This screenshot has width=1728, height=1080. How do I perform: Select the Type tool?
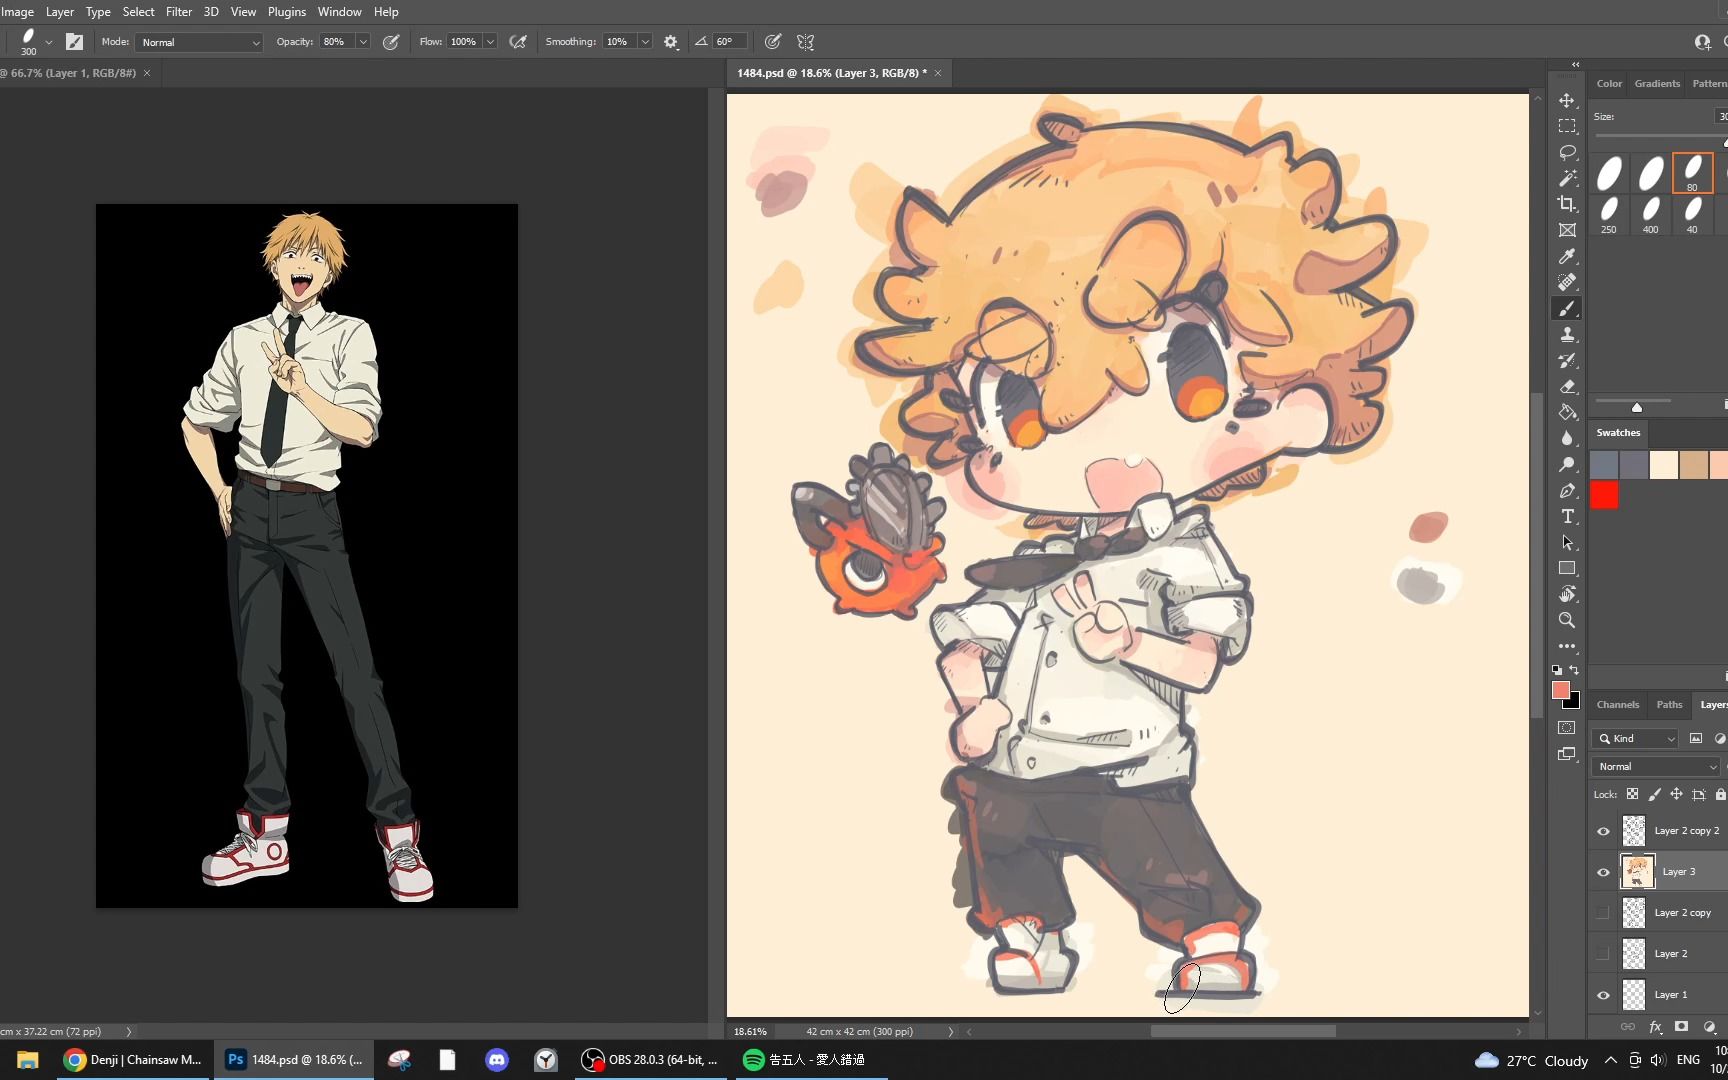1567,516
